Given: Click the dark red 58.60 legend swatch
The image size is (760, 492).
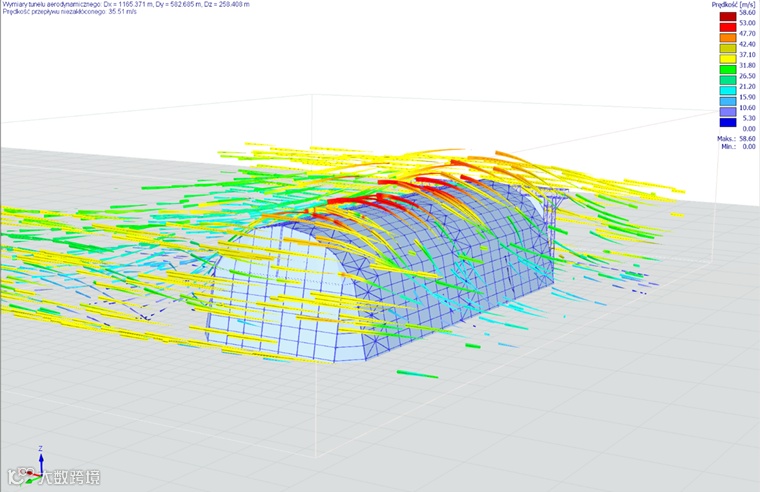Looking at the screenshot, I should click(x=728, y=16).
